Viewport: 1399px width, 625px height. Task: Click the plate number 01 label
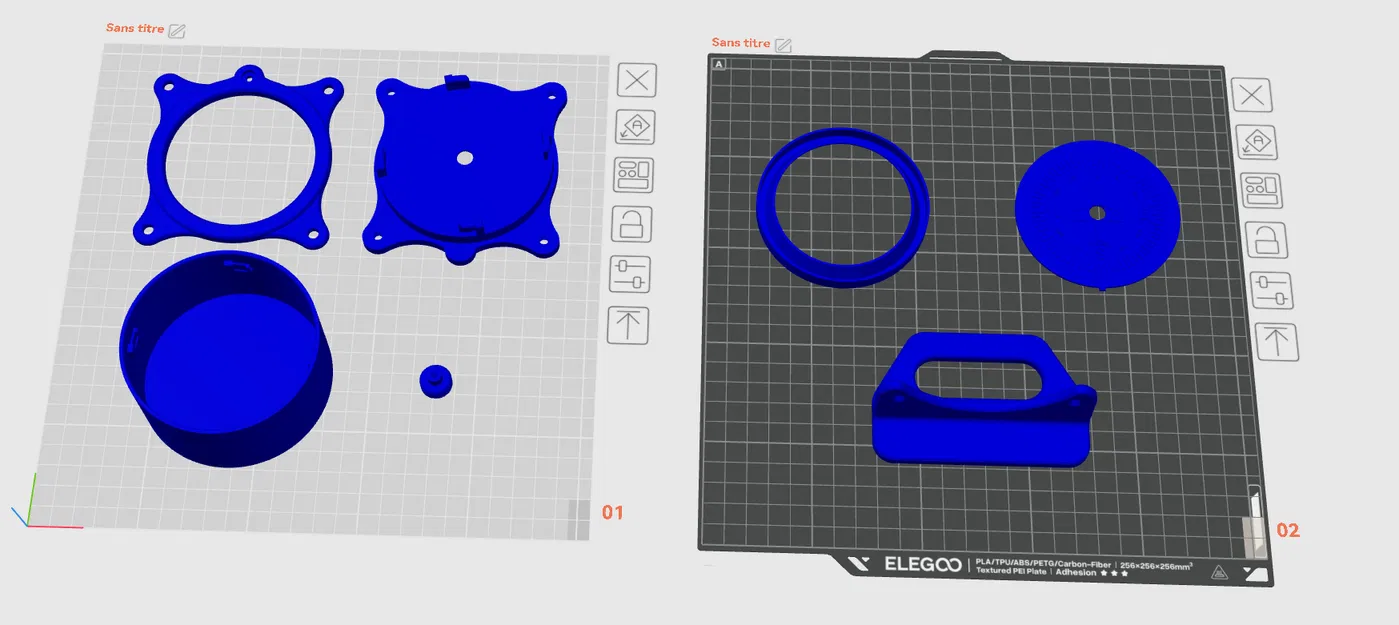[x=612, y=513]
